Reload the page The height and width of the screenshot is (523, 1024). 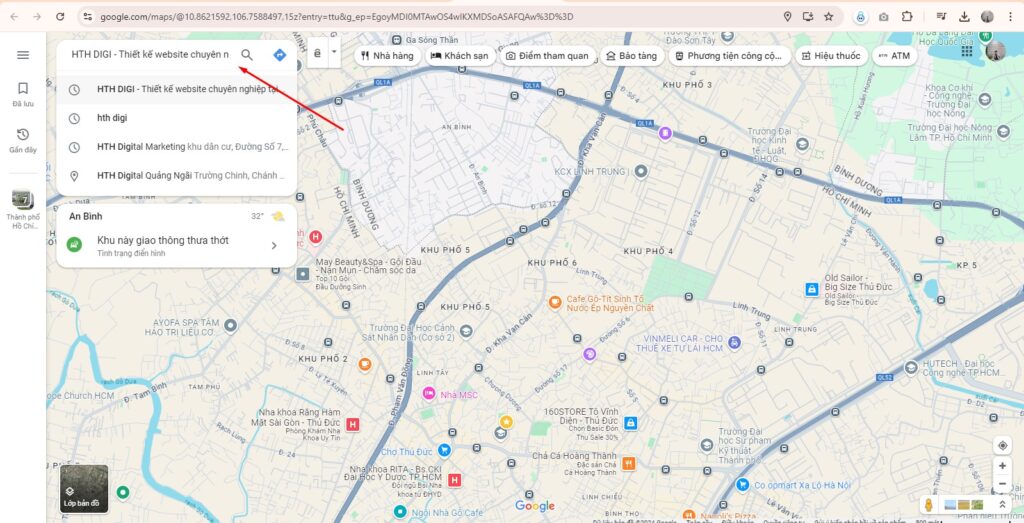click(60, 16)
